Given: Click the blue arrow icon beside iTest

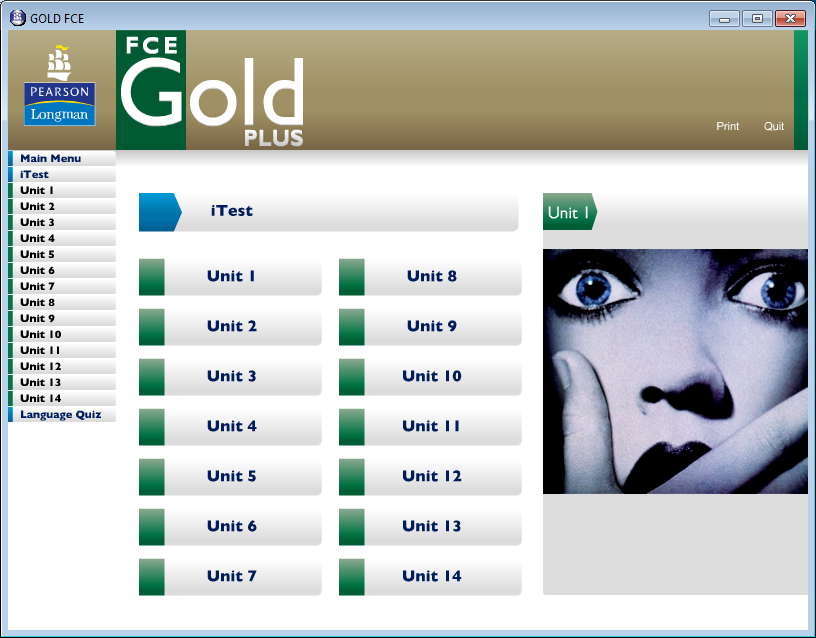Looking at the screenshot, I should [x=159, y=212].
